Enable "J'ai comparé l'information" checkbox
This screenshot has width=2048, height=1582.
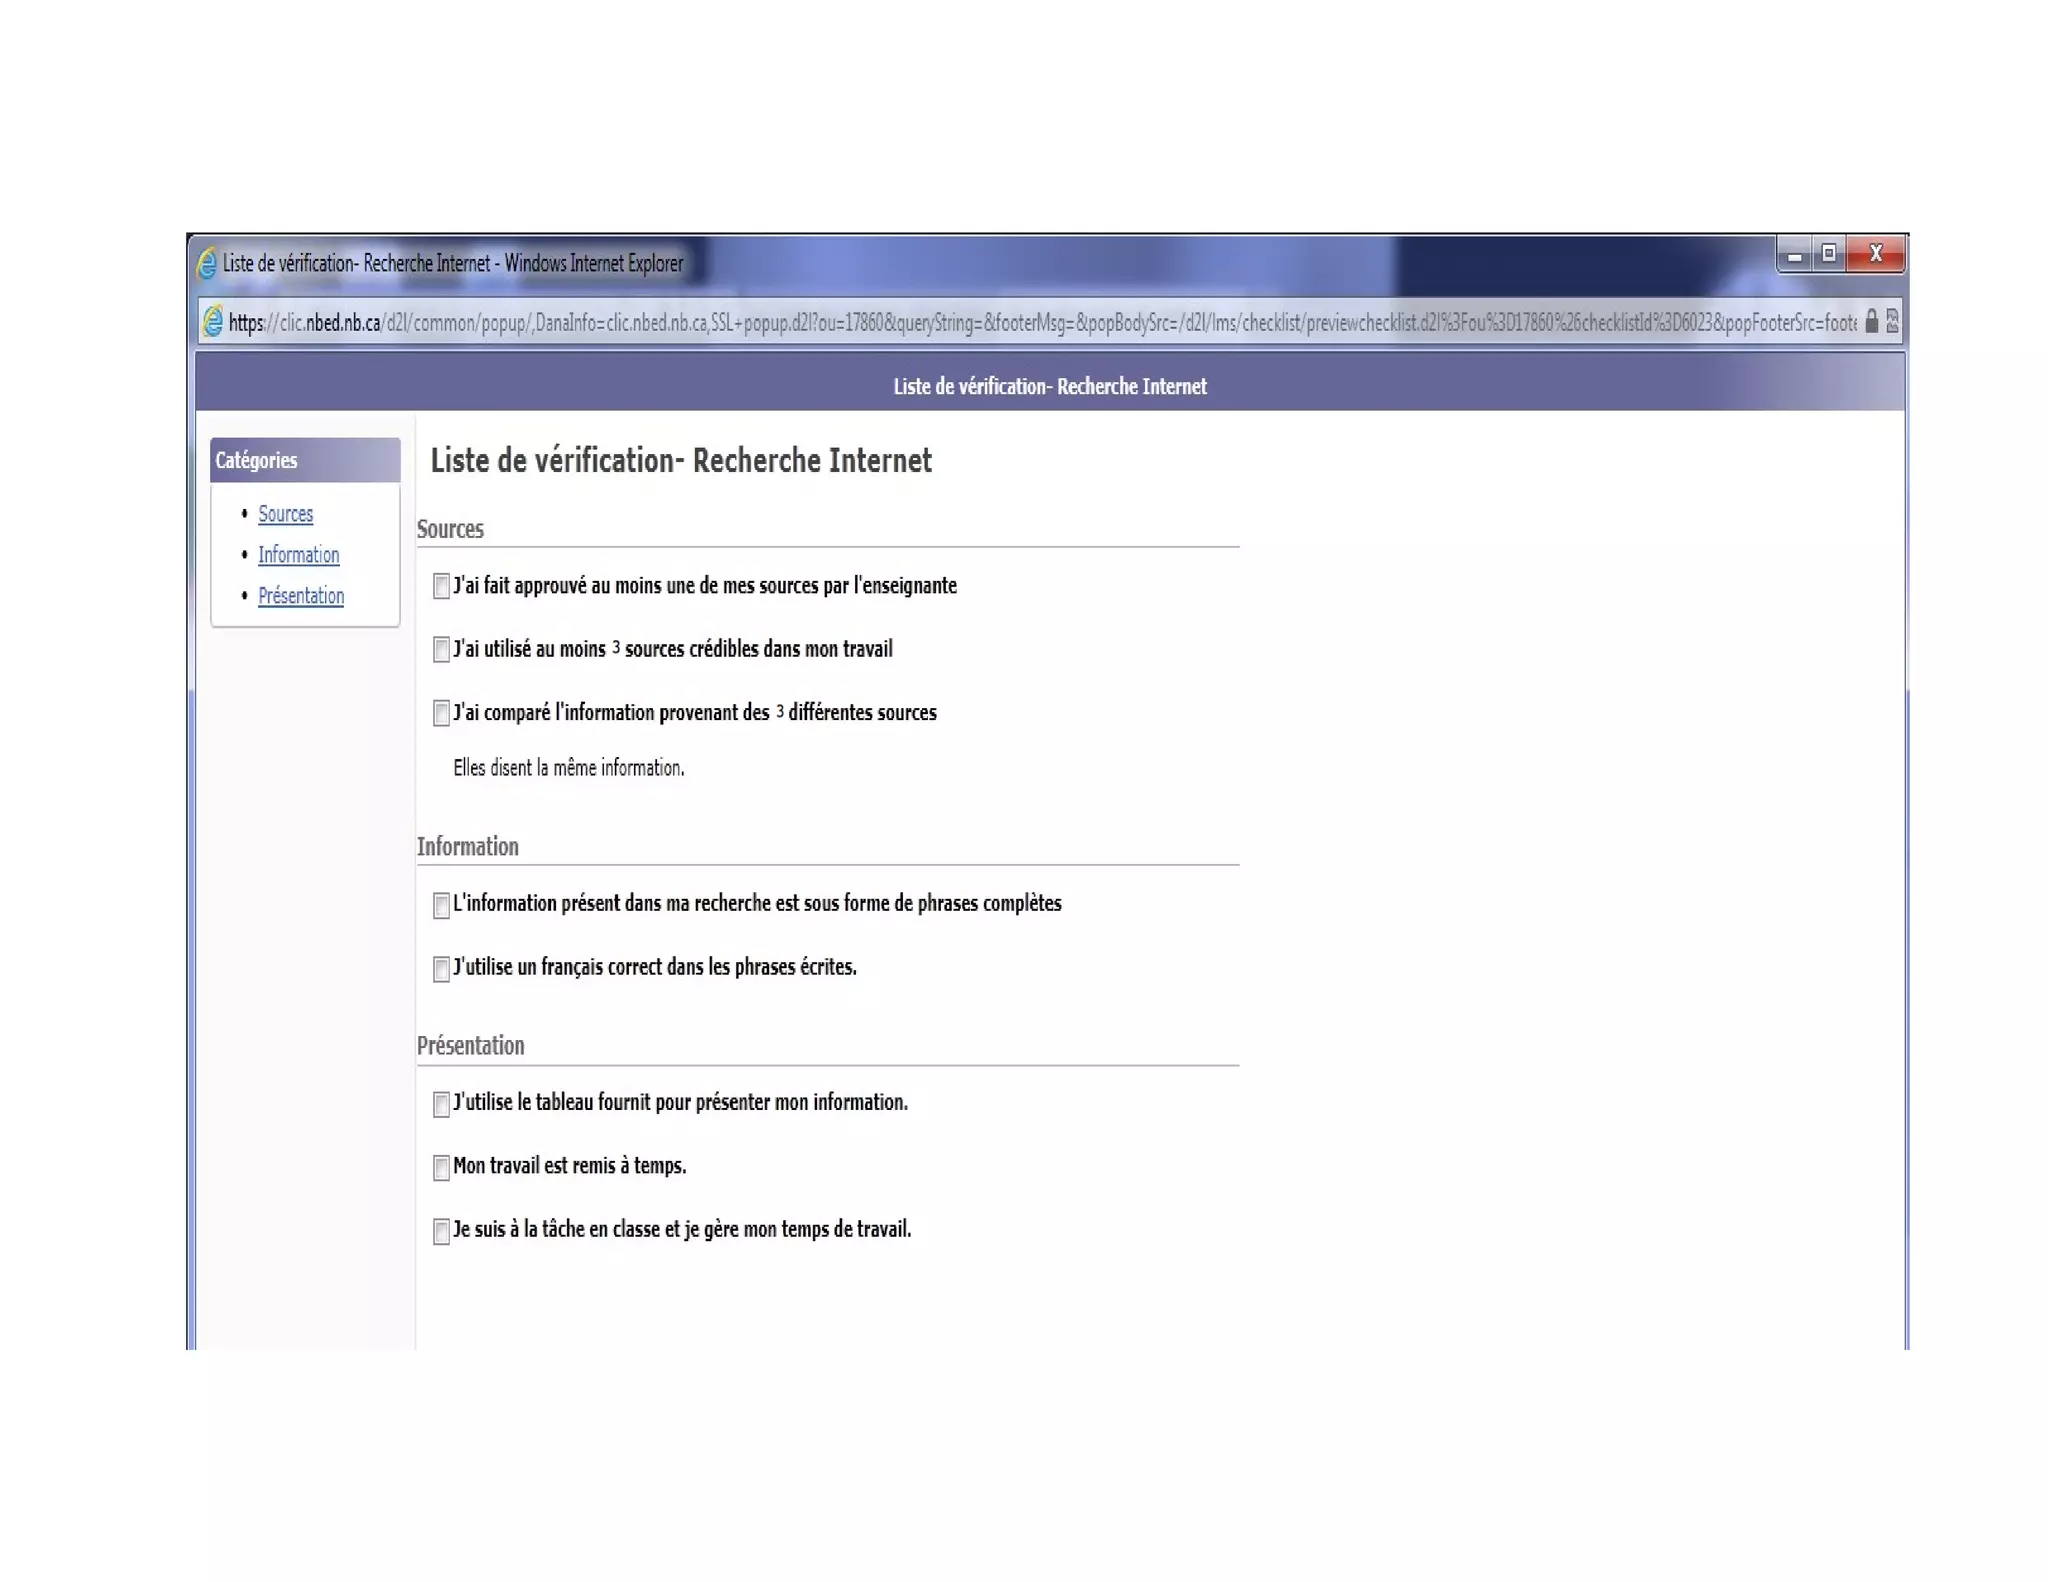tap(441, 713)
